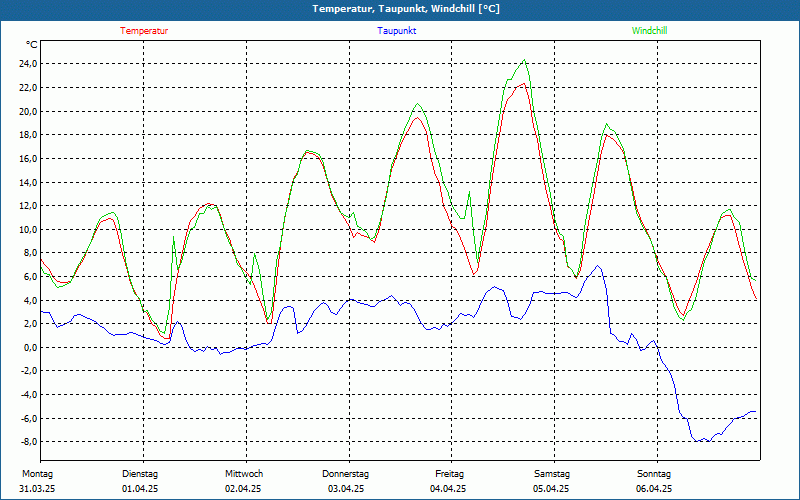Click the 14,0 y-axis value
800x500 pixels.
coord(27,182)
